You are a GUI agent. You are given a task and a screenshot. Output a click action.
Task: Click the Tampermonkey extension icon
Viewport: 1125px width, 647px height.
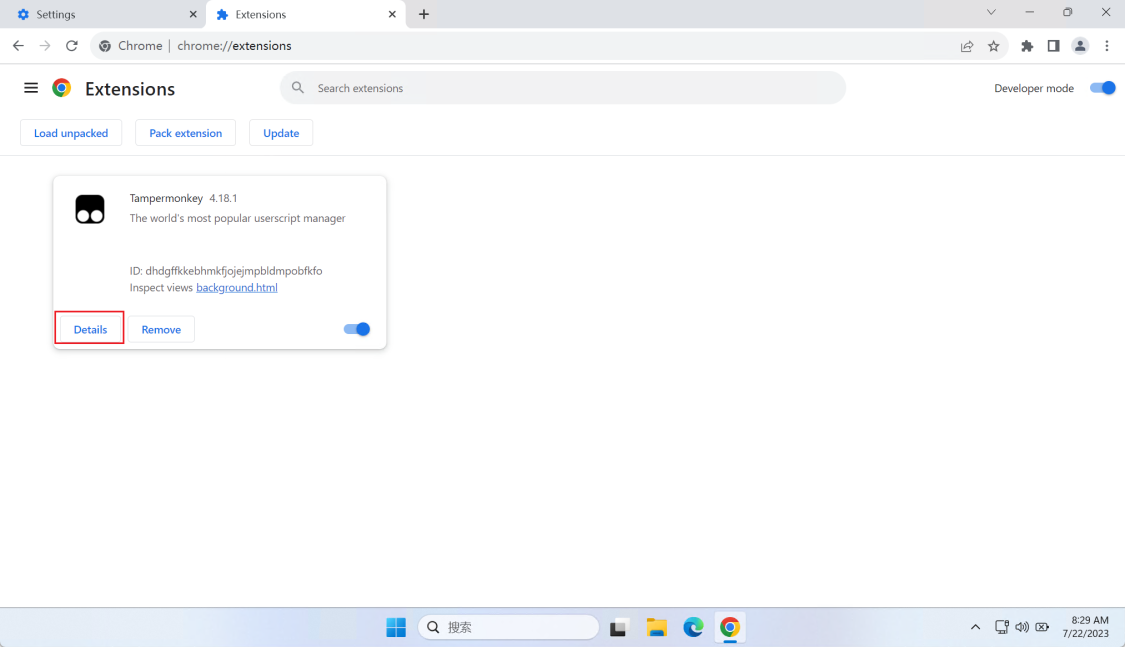90,209
